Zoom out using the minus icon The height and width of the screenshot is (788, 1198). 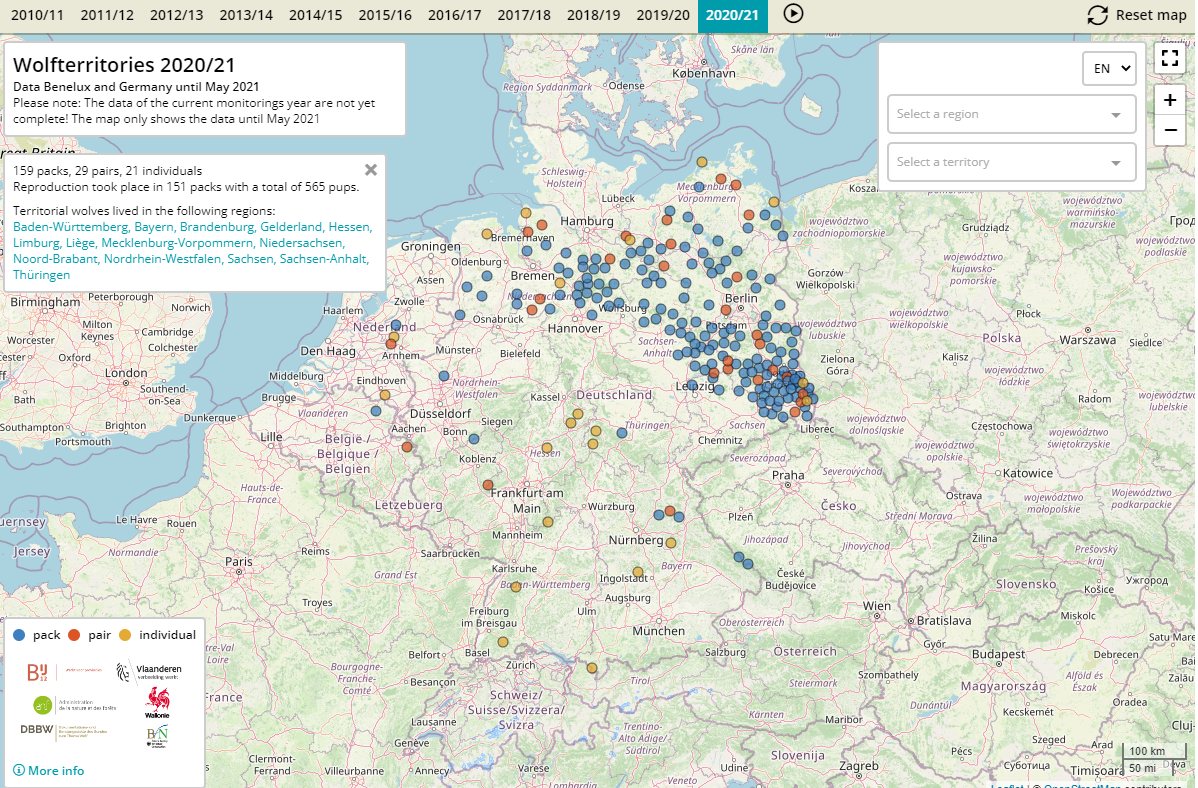(x=1170, y=130)
